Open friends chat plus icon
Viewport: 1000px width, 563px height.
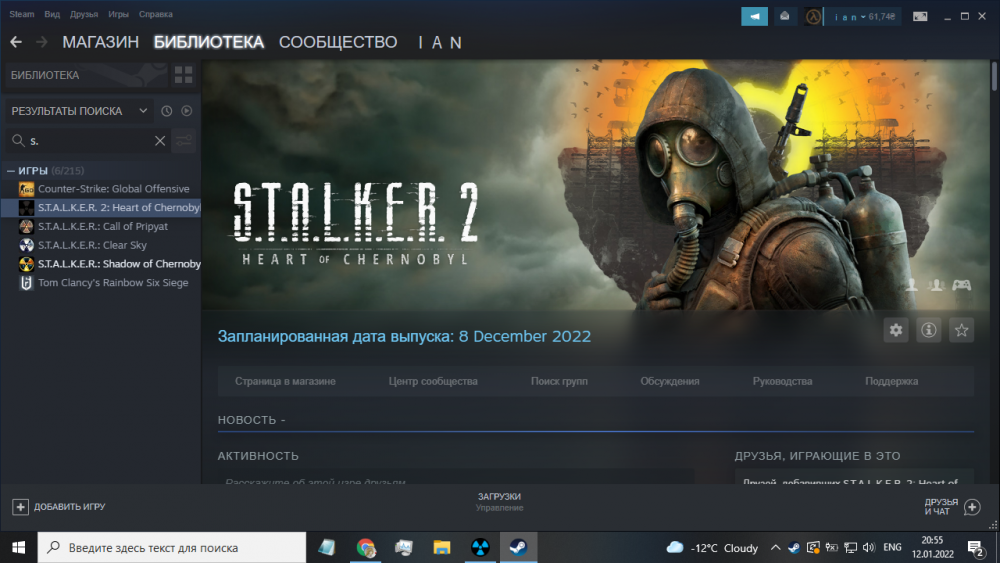[972, 507]
